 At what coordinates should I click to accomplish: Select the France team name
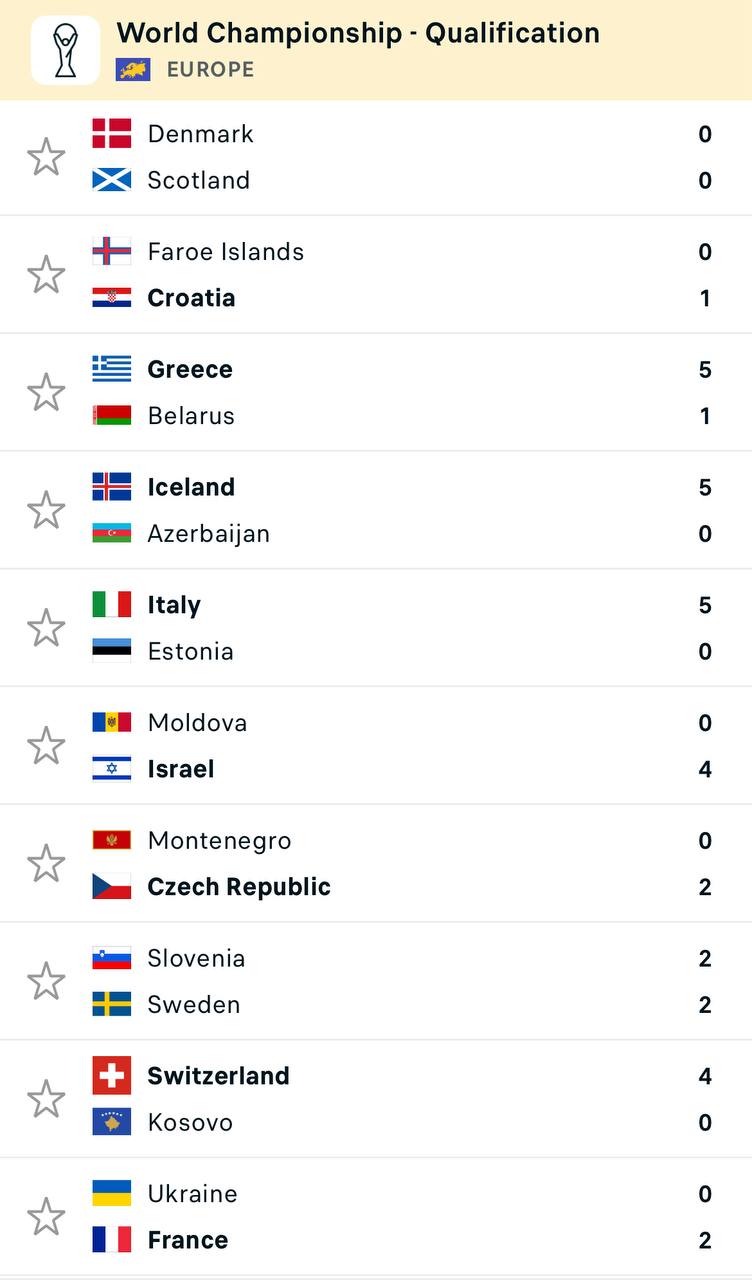188,1240
